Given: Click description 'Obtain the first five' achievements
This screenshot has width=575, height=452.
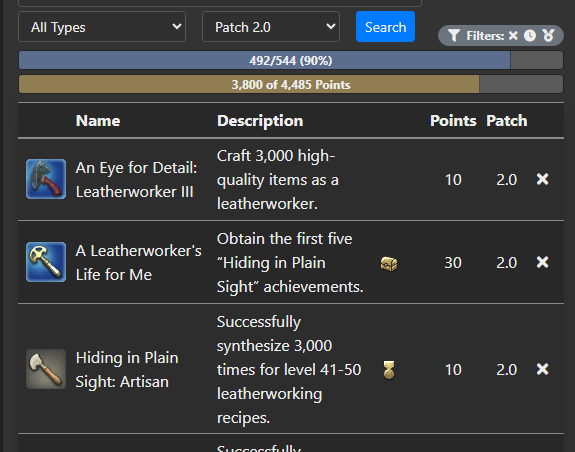Looking at the screenshot, I should (x=290, y=262).
